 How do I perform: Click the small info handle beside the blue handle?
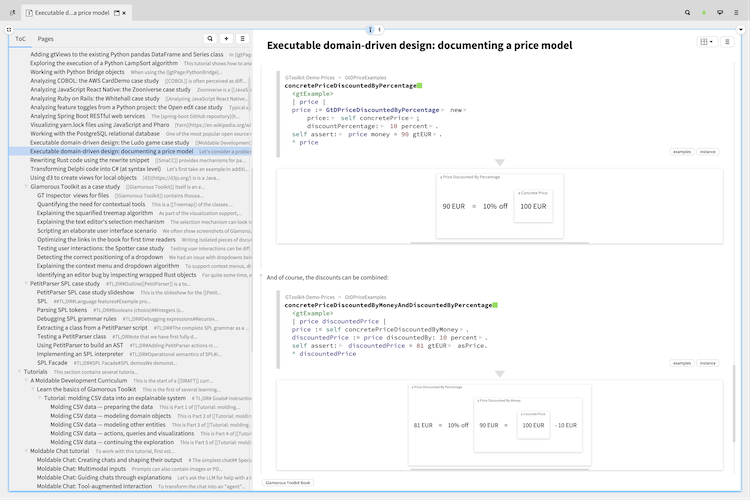coord(379,30)
